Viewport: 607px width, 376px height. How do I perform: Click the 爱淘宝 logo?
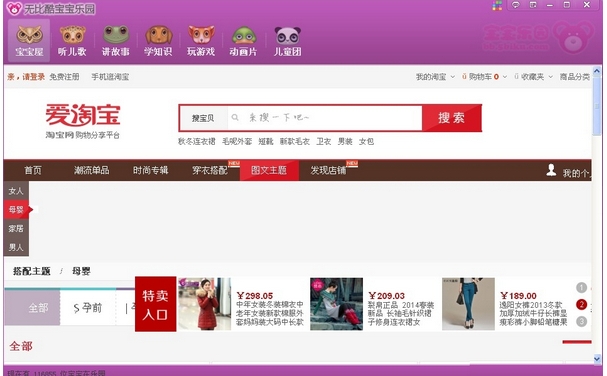[83, 115]
